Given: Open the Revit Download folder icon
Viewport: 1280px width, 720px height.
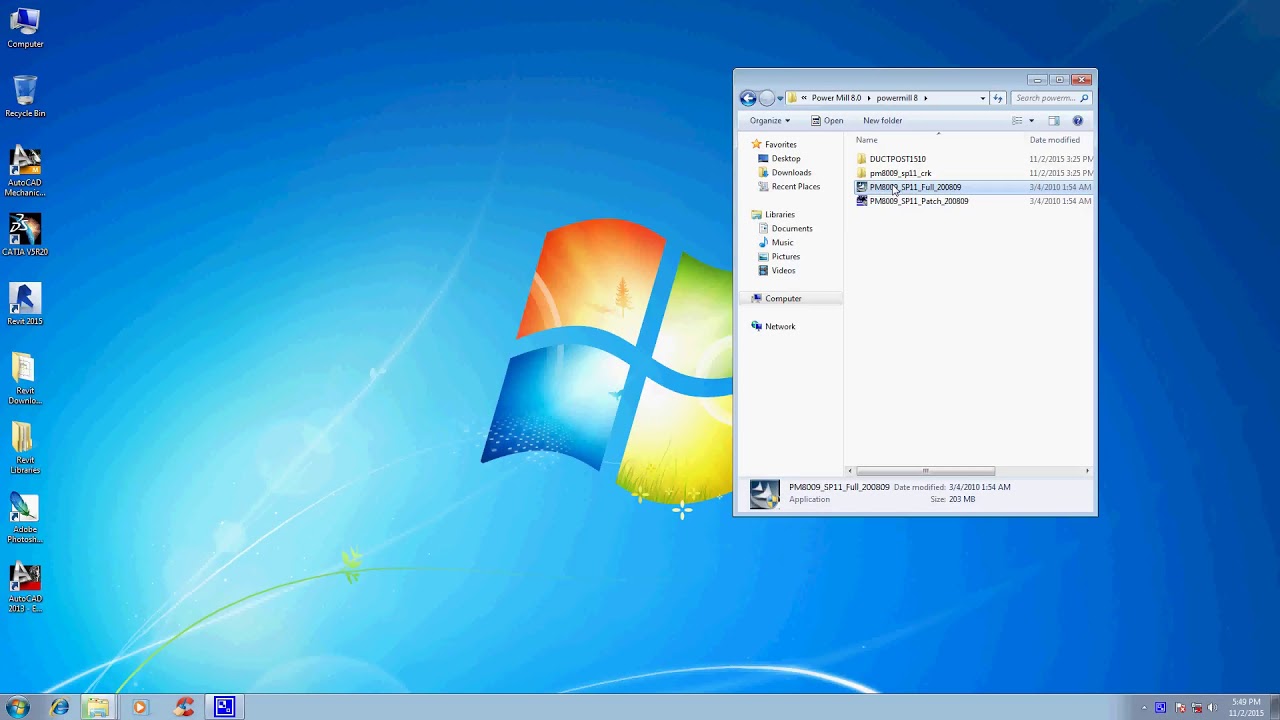Looking at the screenshot, I should (x=25, y=379).
